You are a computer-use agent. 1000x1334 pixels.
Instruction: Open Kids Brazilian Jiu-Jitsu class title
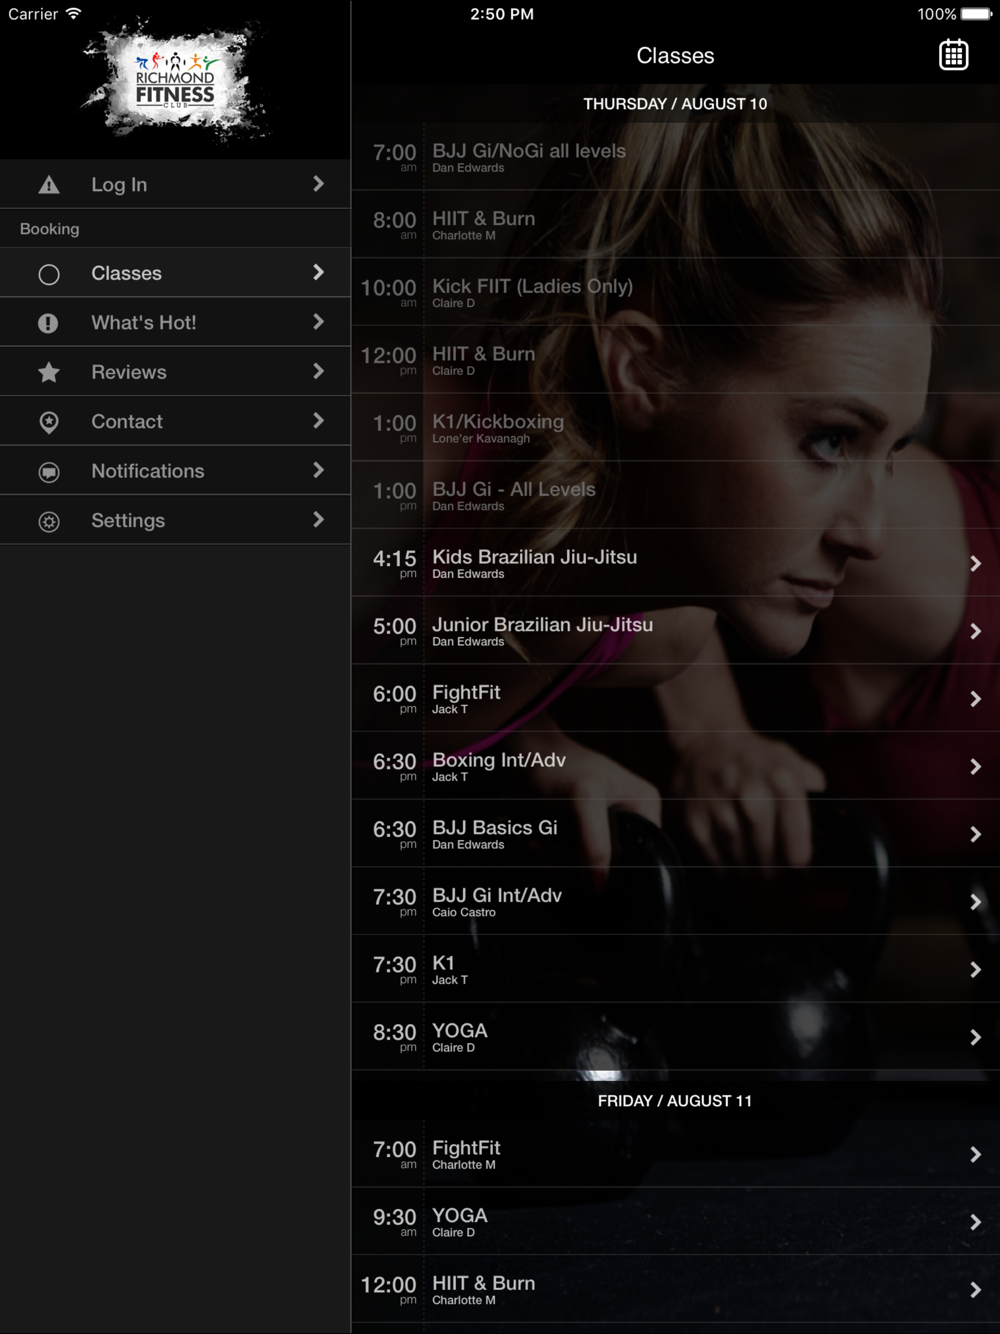534,557
